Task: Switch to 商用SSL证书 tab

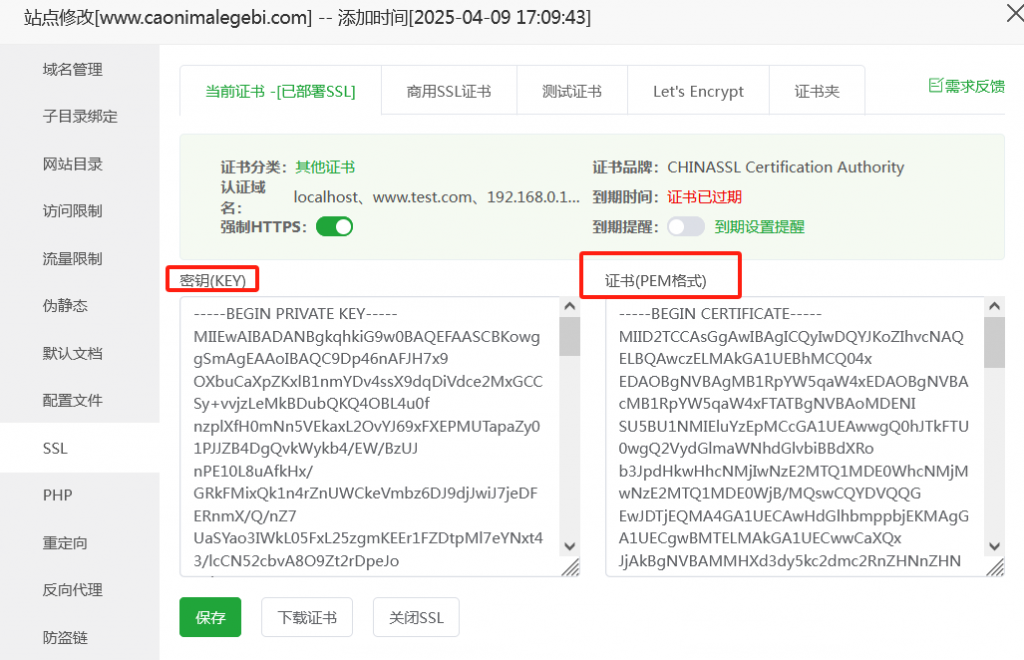Action: pos(449,91)
